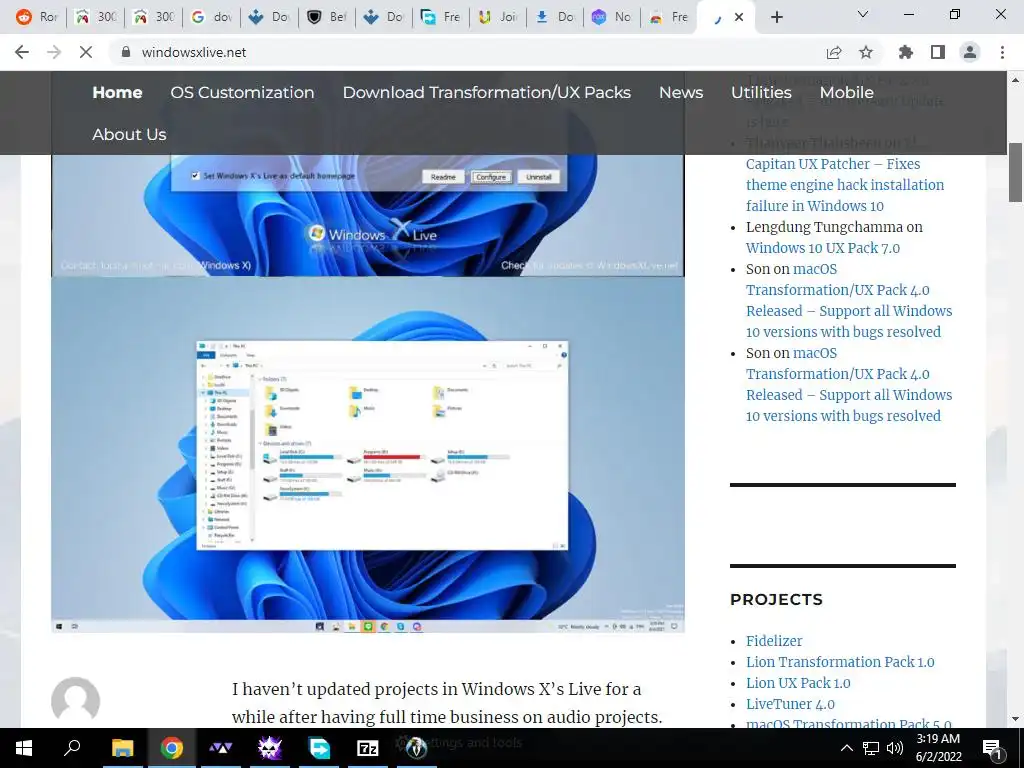Open Lion Transformation Pack 1.0 link

[840, 662]
